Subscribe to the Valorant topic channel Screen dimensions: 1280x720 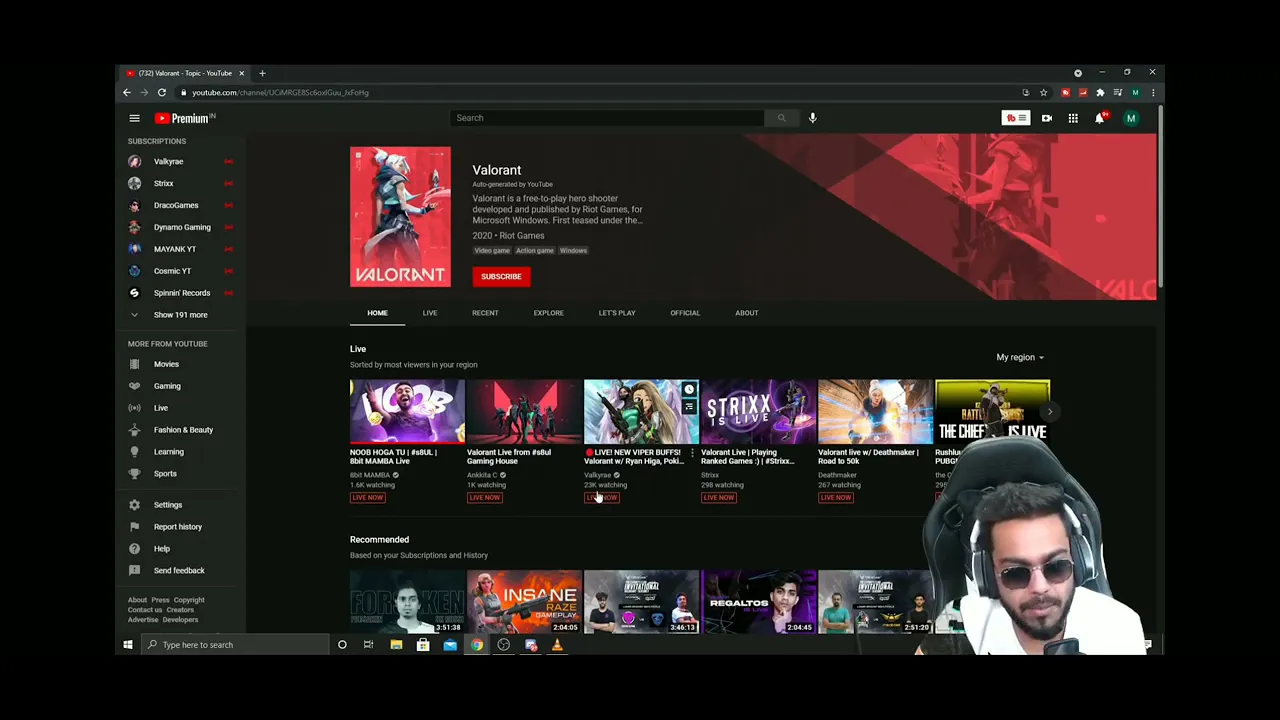[x=501, y=277]
